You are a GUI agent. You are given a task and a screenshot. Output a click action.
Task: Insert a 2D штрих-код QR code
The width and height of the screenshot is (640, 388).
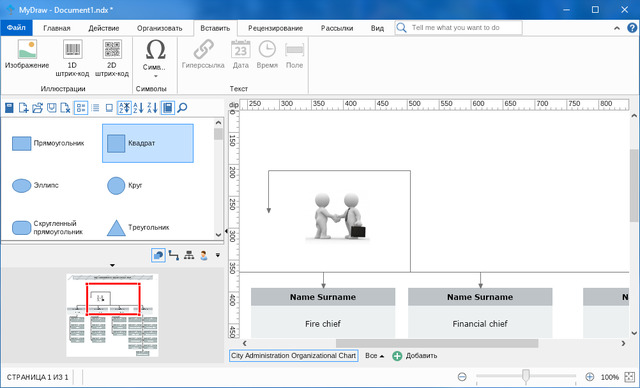coord(112,58)
